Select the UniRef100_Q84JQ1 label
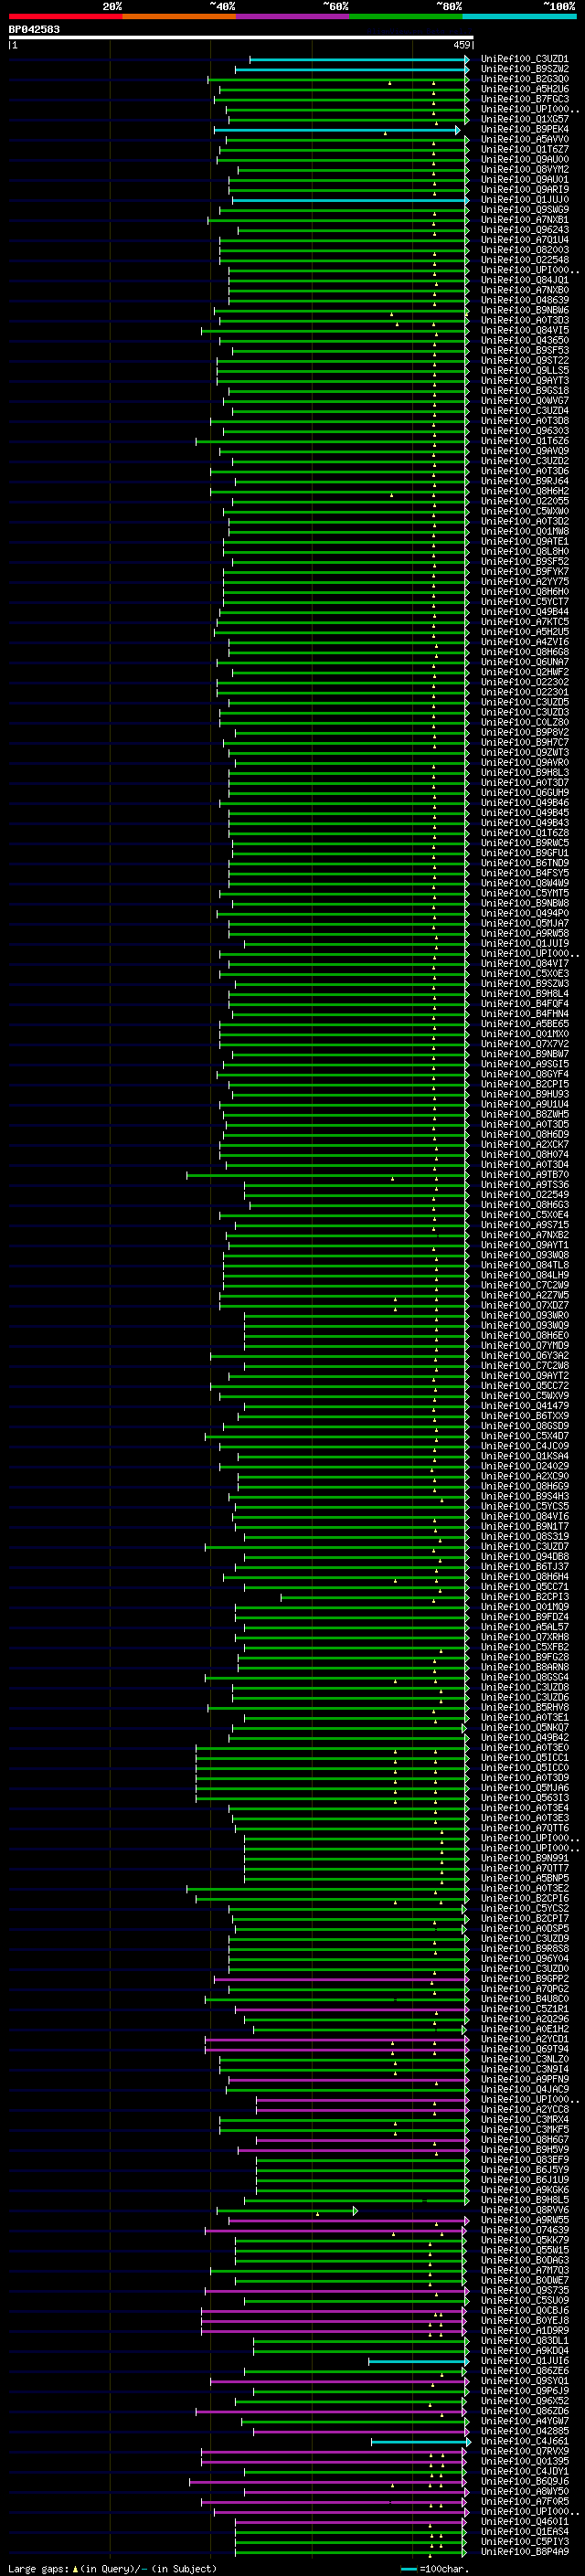The image size is (585, 2576). pos(525,280)
